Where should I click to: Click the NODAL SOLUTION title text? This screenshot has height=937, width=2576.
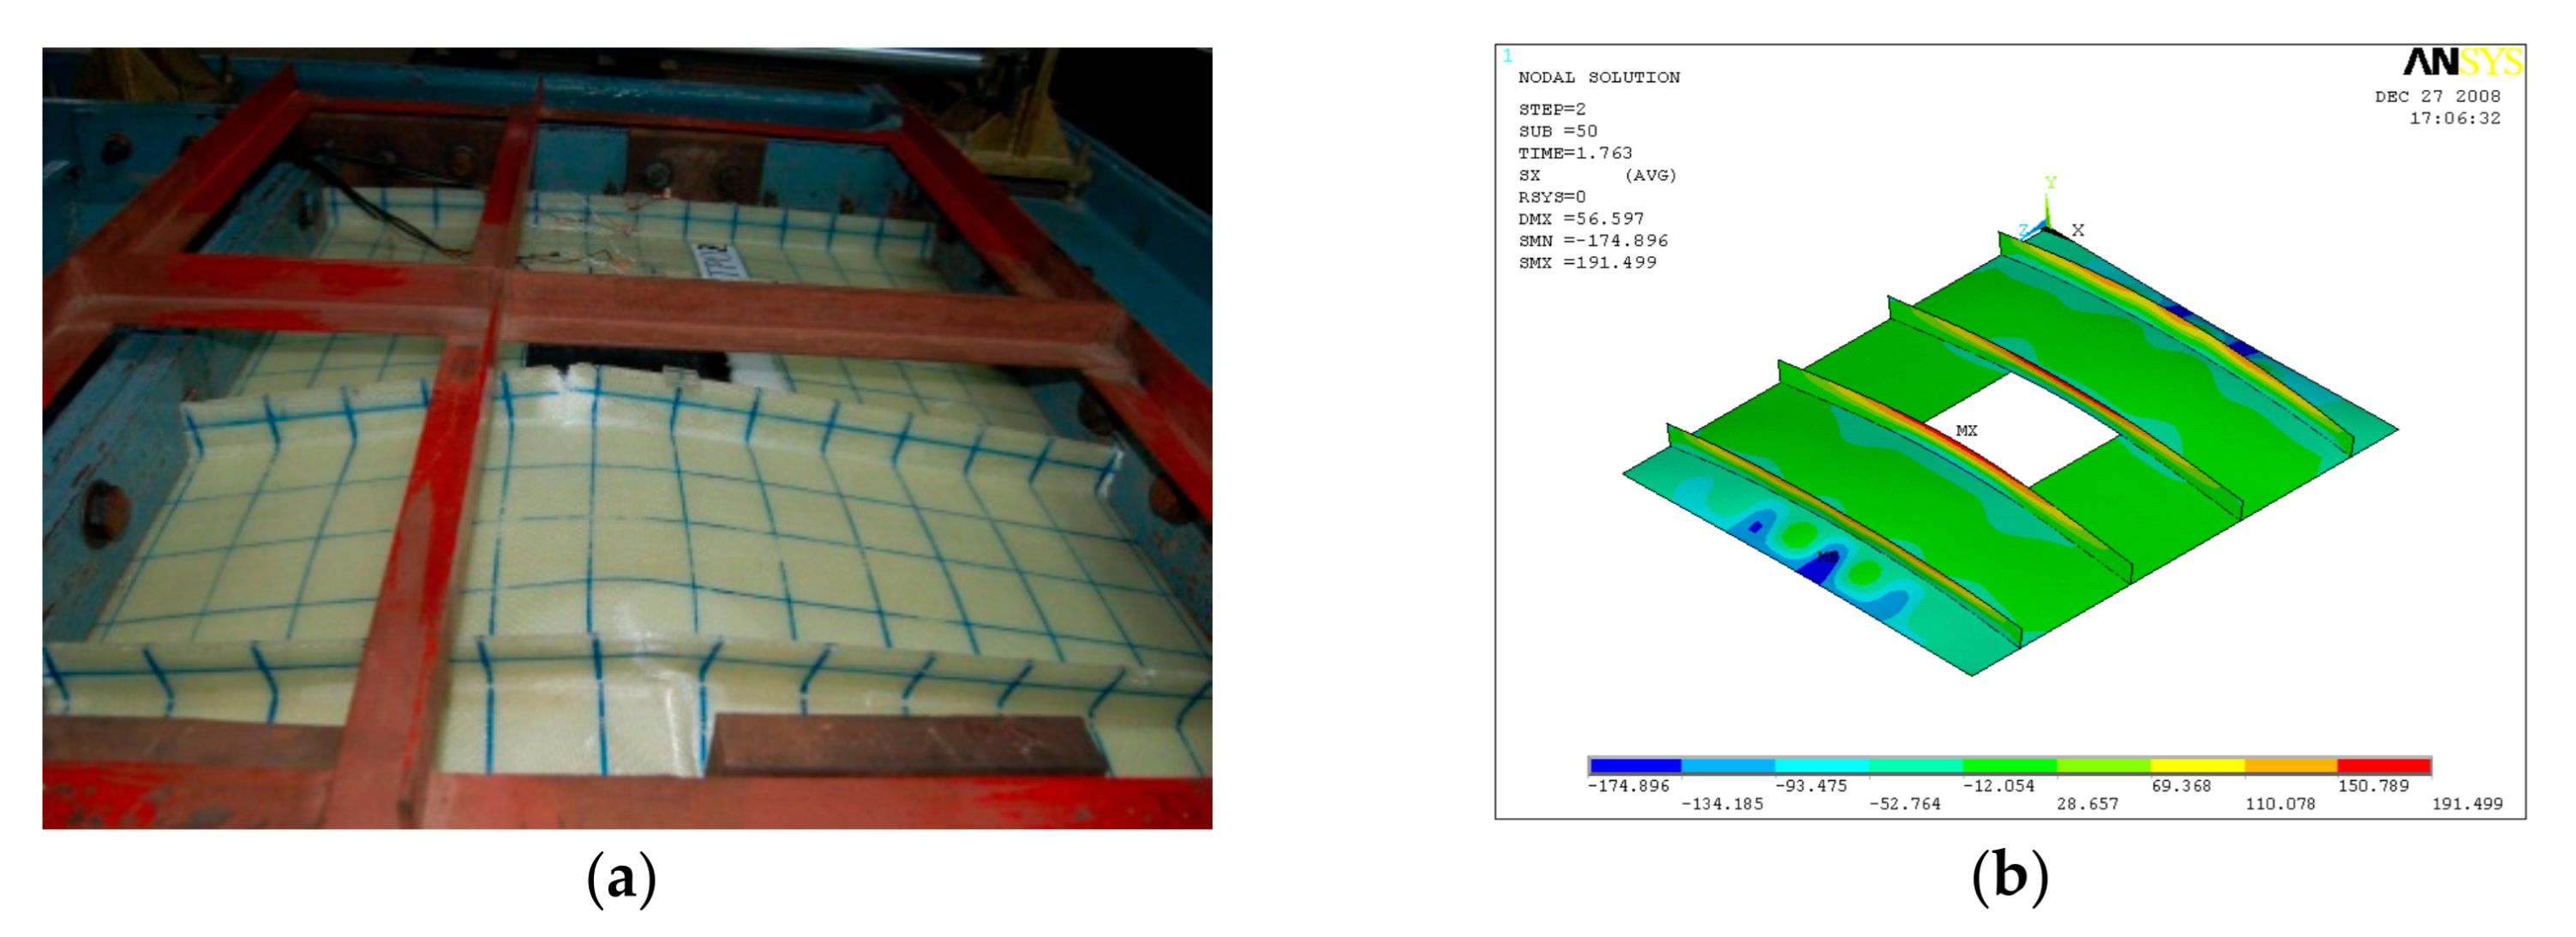[1598, 77]
